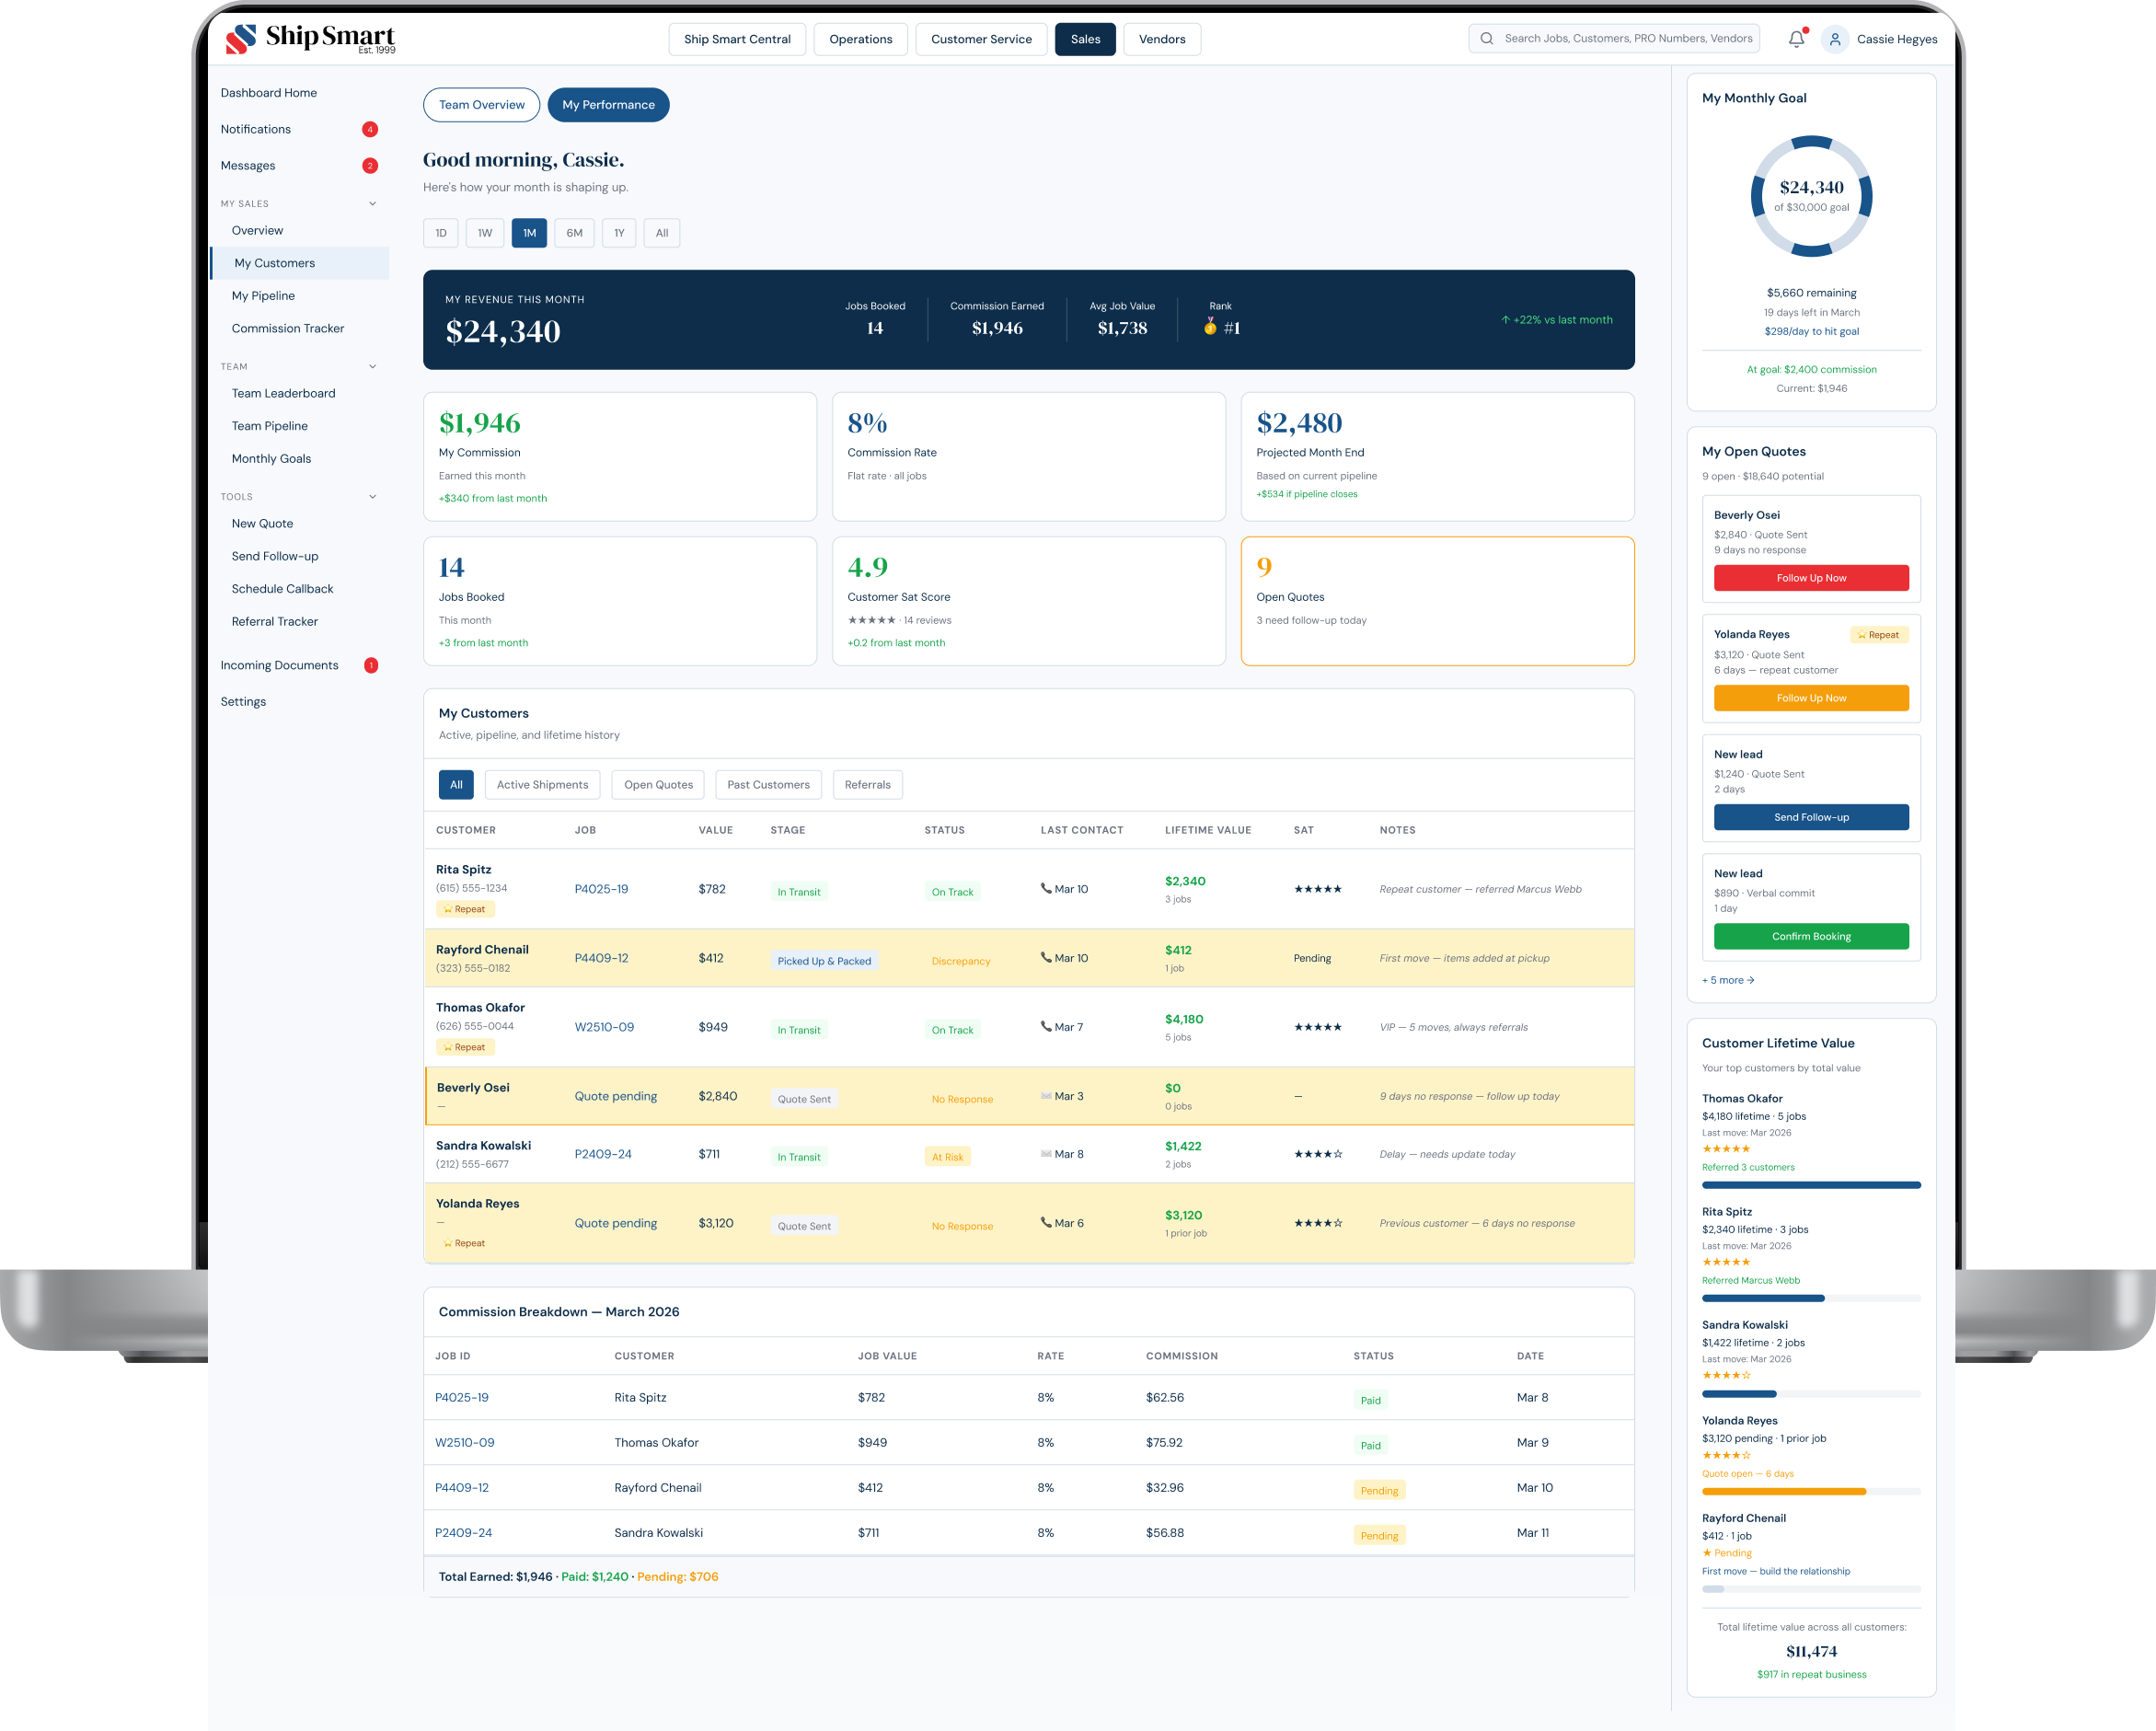
Task: Click the search jobs input field
Action: click(1627, 39)
